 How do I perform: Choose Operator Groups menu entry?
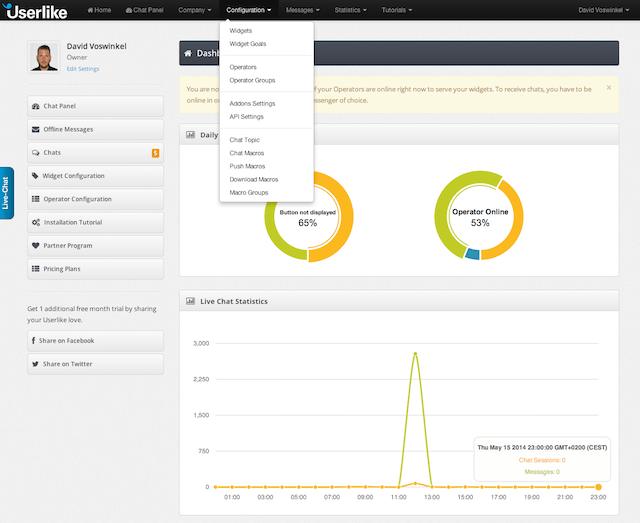[252, 80]
